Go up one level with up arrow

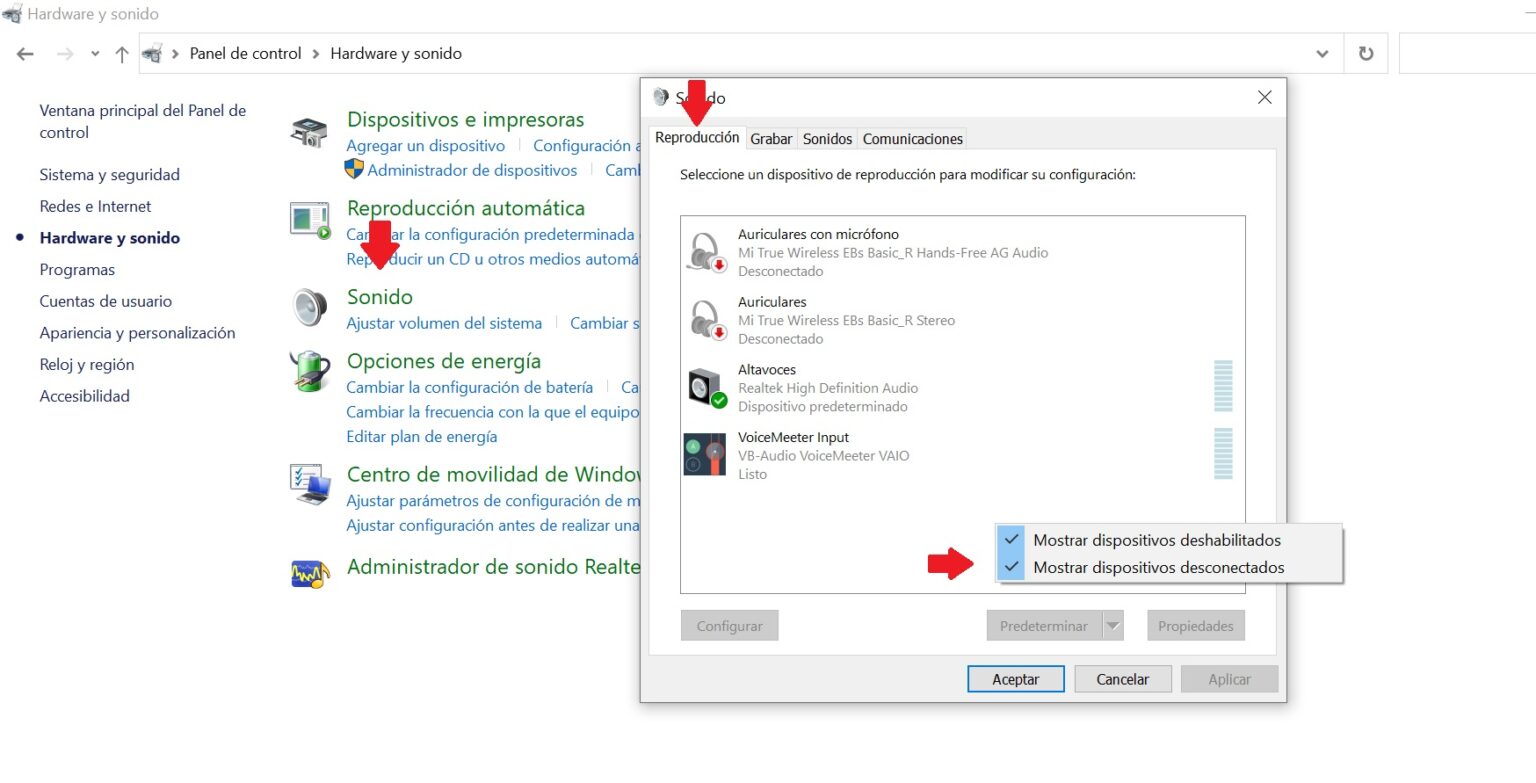point(122,54)
